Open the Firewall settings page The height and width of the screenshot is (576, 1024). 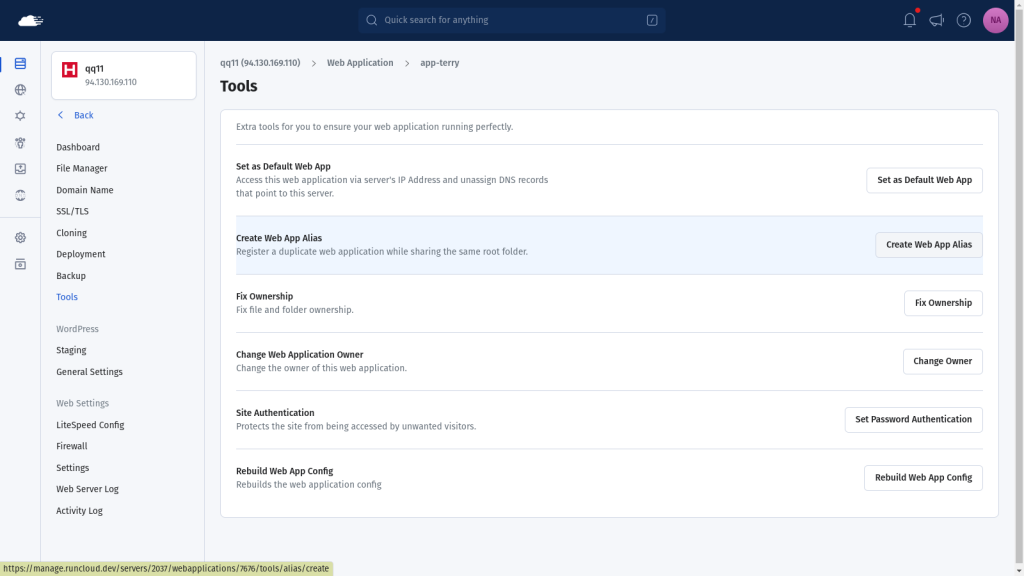[71, 446]
